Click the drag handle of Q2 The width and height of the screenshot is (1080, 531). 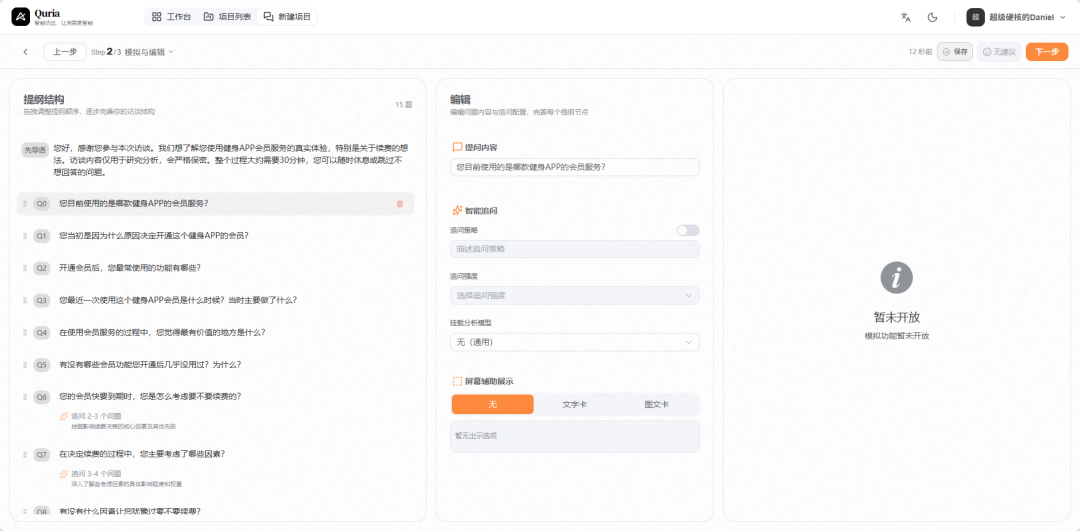[x=25, y=268]
